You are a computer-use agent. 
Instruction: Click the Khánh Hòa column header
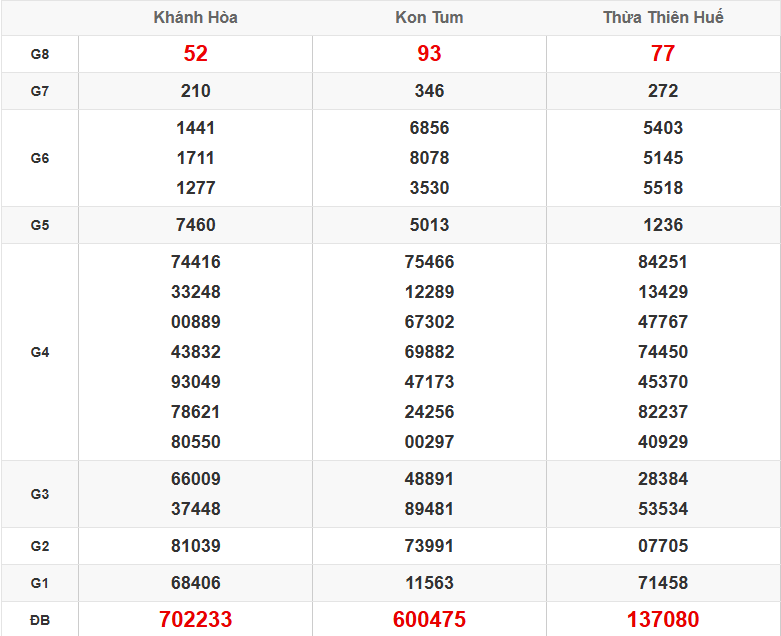(195, 18)
